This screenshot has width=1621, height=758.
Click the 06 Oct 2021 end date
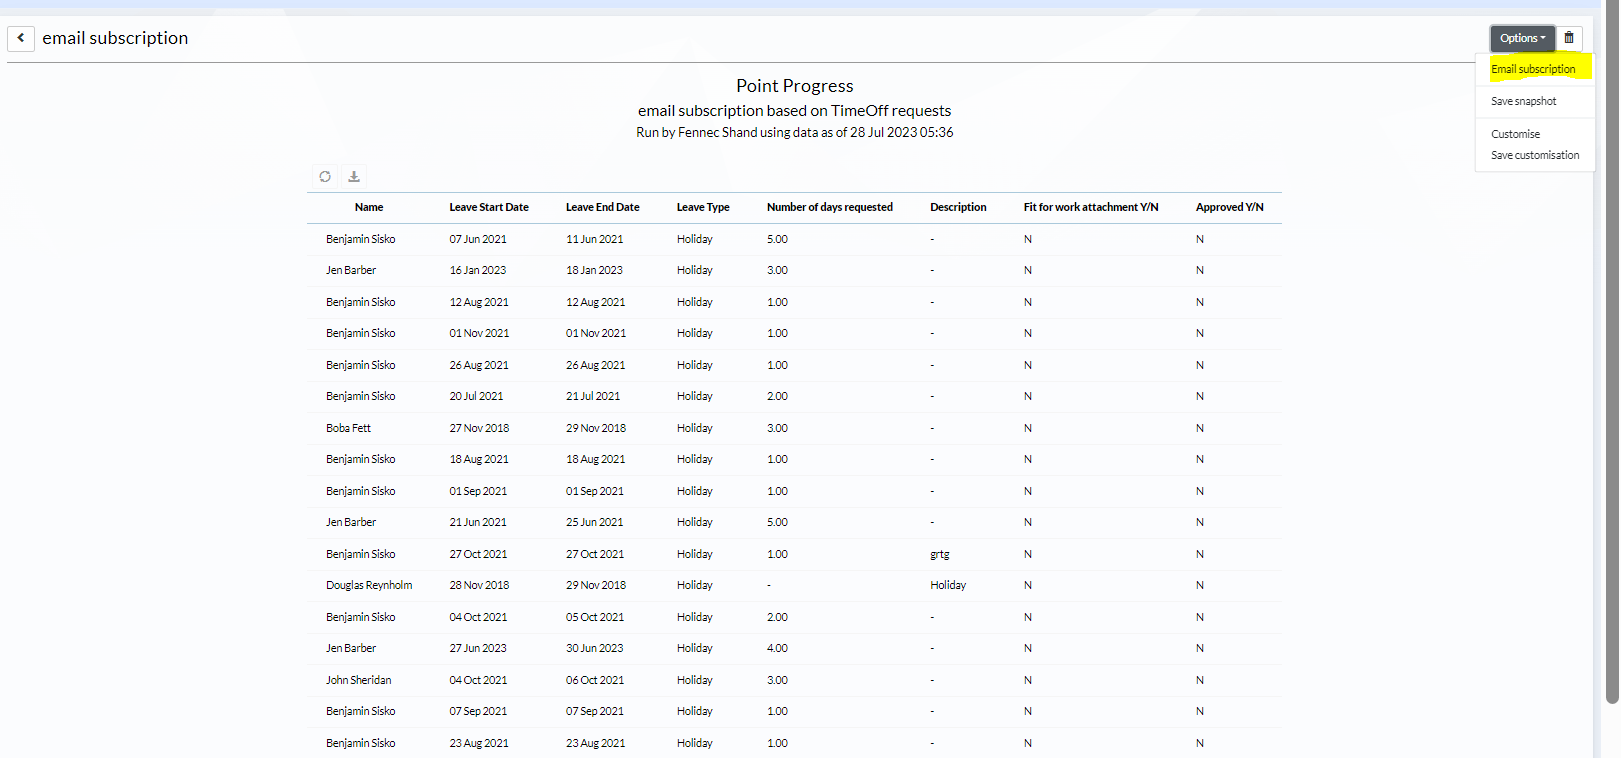coord(595,680)
